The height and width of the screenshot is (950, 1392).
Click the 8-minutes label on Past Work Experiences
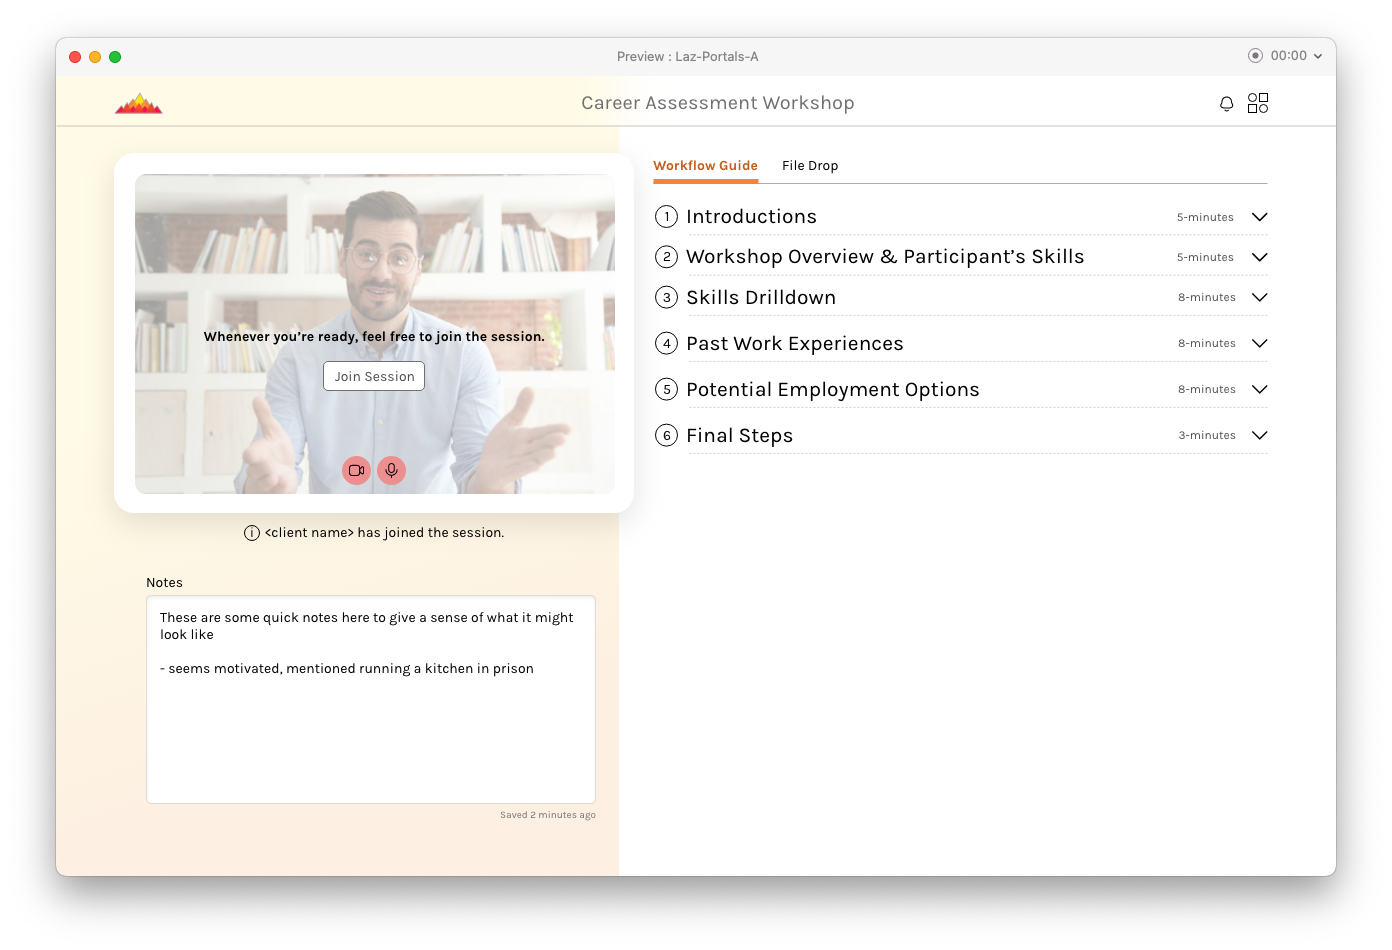pyautogui.click(x=1207, y=344)
